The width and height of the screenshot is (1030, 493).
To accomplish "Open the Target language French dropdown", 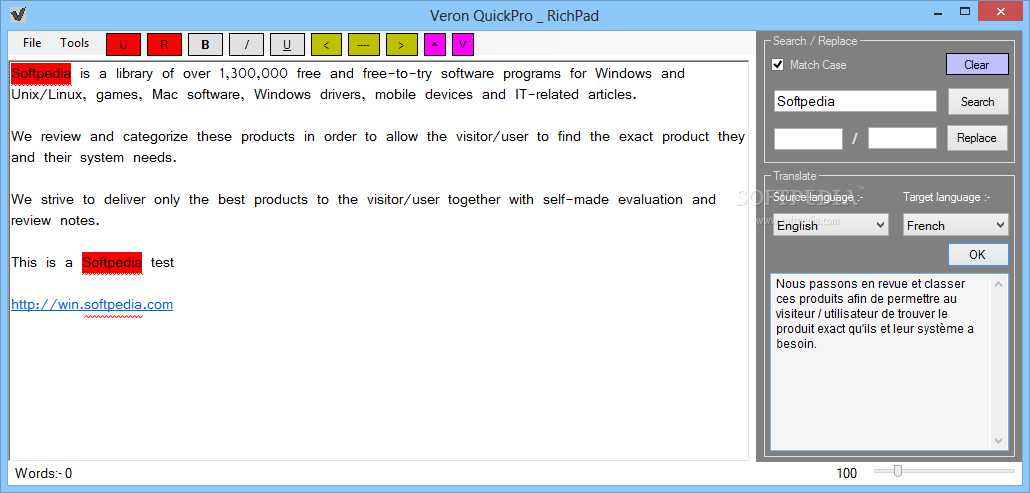I will tap(955, 225).
